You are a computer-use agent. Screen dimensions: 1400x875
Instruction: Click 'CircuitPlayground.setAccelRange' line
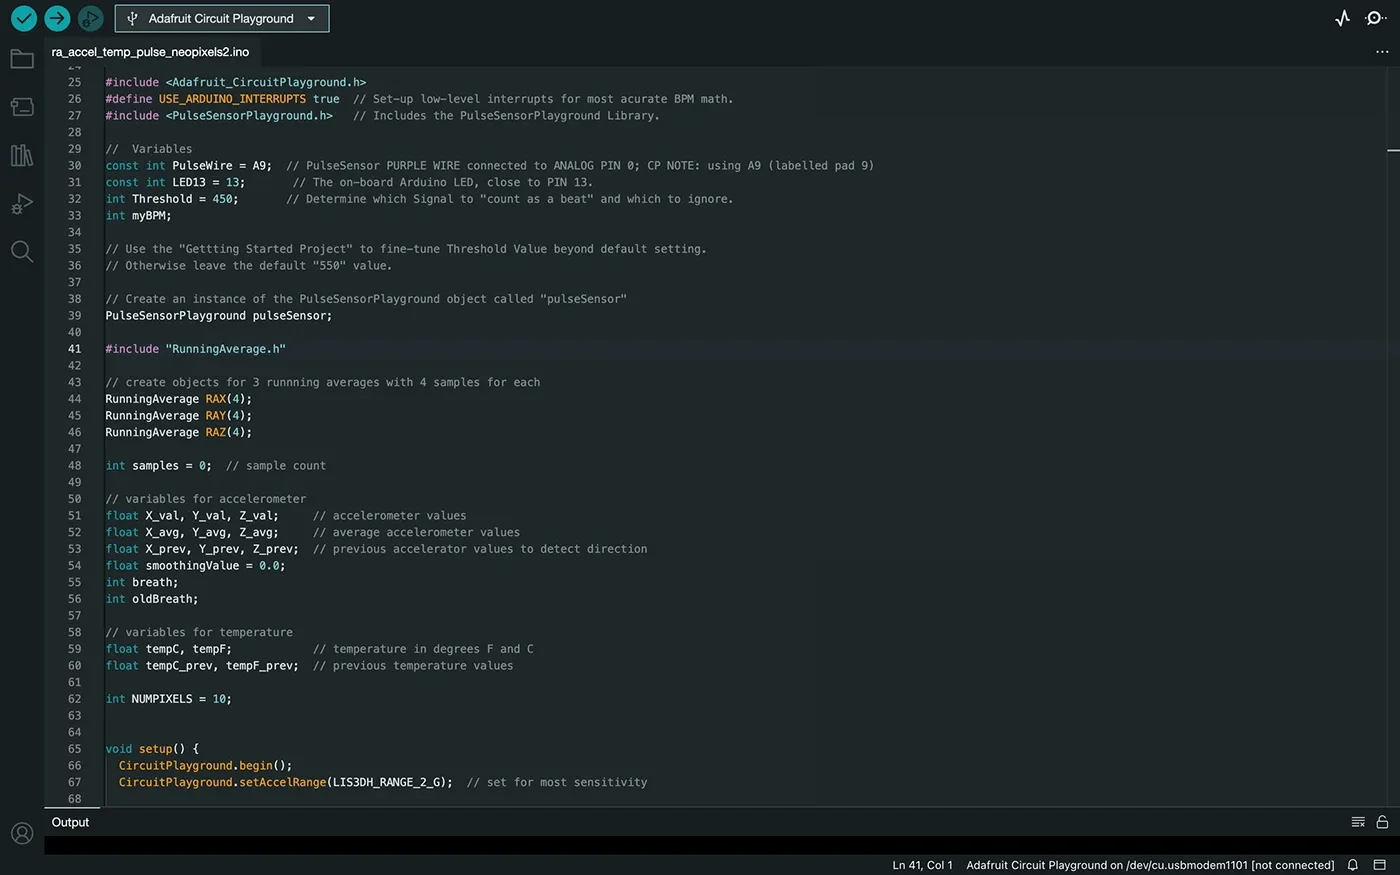(285, 782)
